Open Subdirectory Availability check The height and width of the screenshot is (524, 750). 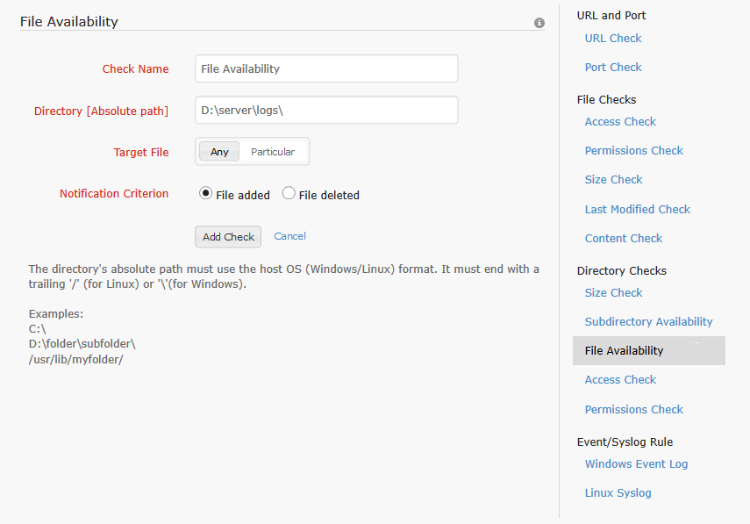(648, 322)
